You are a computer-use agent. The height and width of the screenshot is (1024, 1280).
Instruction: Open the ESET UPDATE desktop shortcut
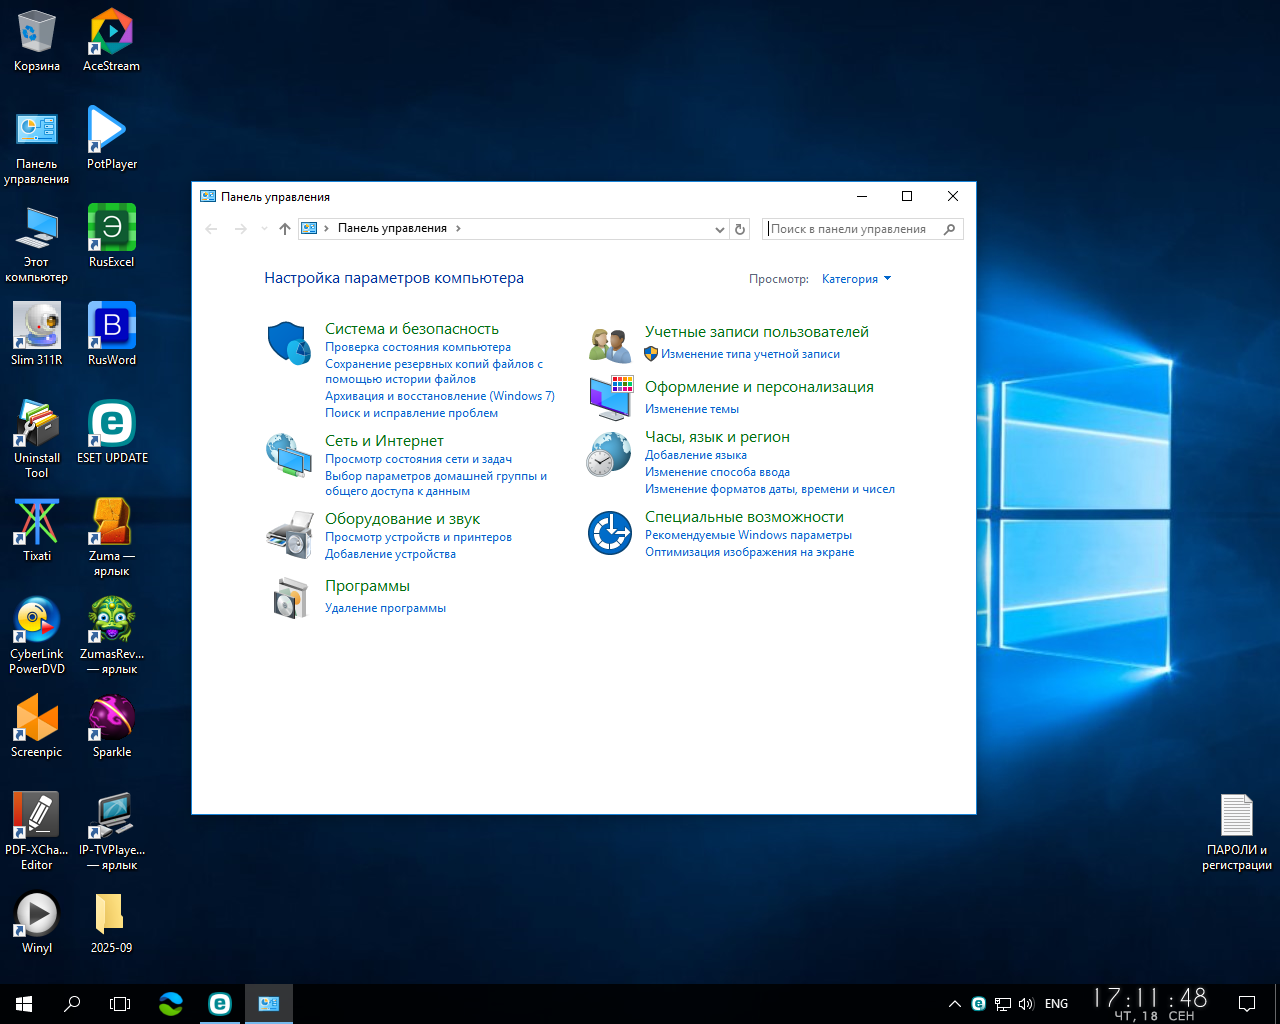pyautogui.click(x=112, y=433)
